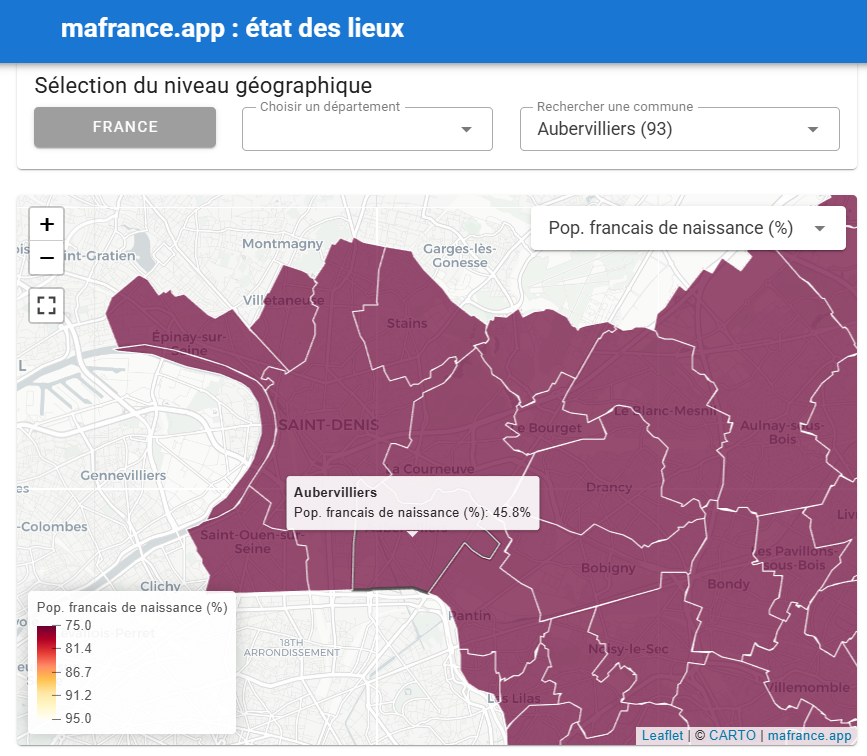Select the Stains commune on map
Image resolution: width=867 pixels, height=756 pixels.
(407, 324)
